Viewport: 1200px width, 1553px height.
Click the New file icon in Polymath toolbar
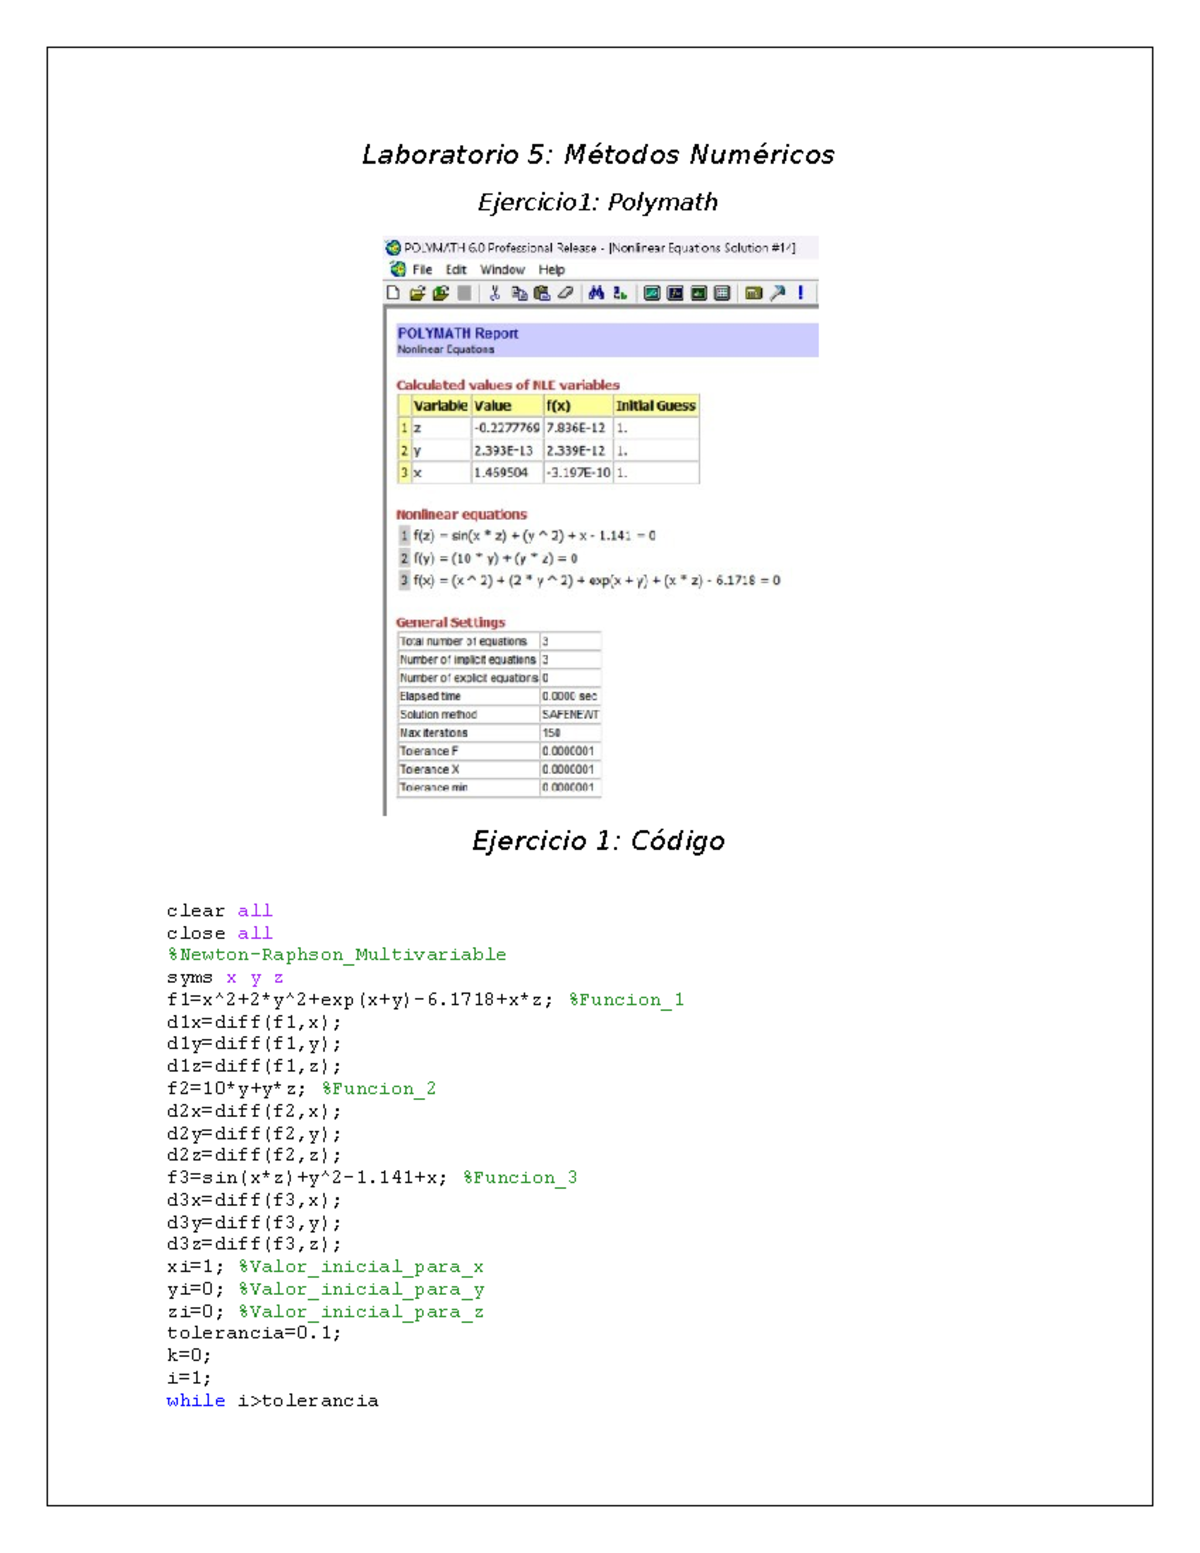pyautogui.click(x=393, y=293)
